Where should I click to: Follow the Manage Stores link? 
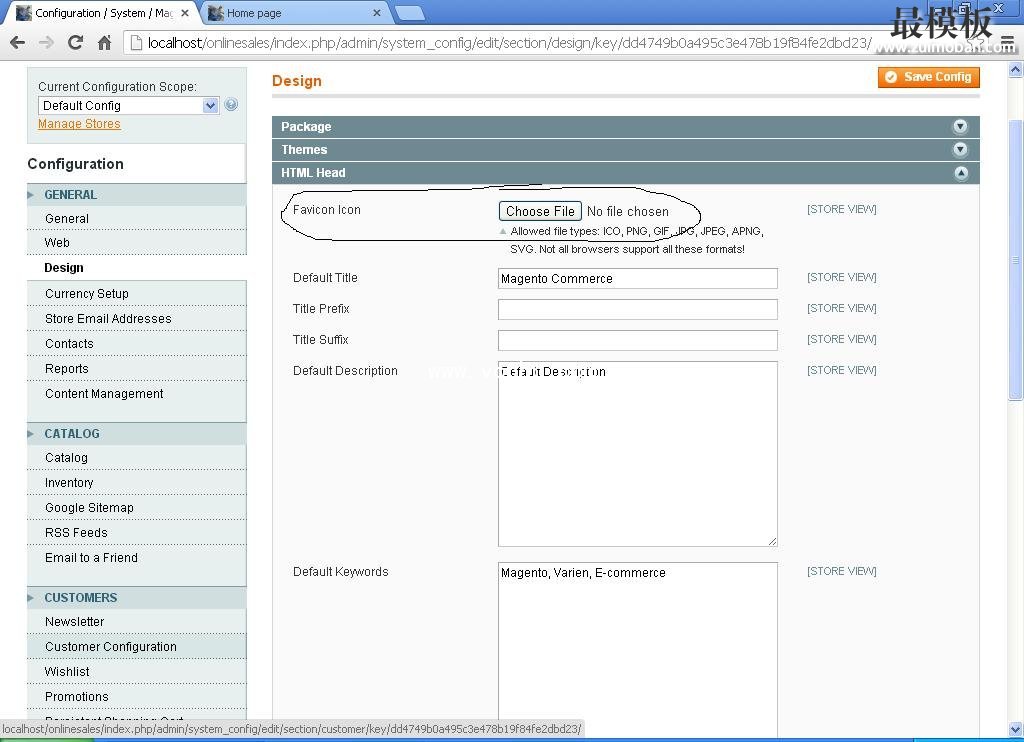[x=79, y=124]
